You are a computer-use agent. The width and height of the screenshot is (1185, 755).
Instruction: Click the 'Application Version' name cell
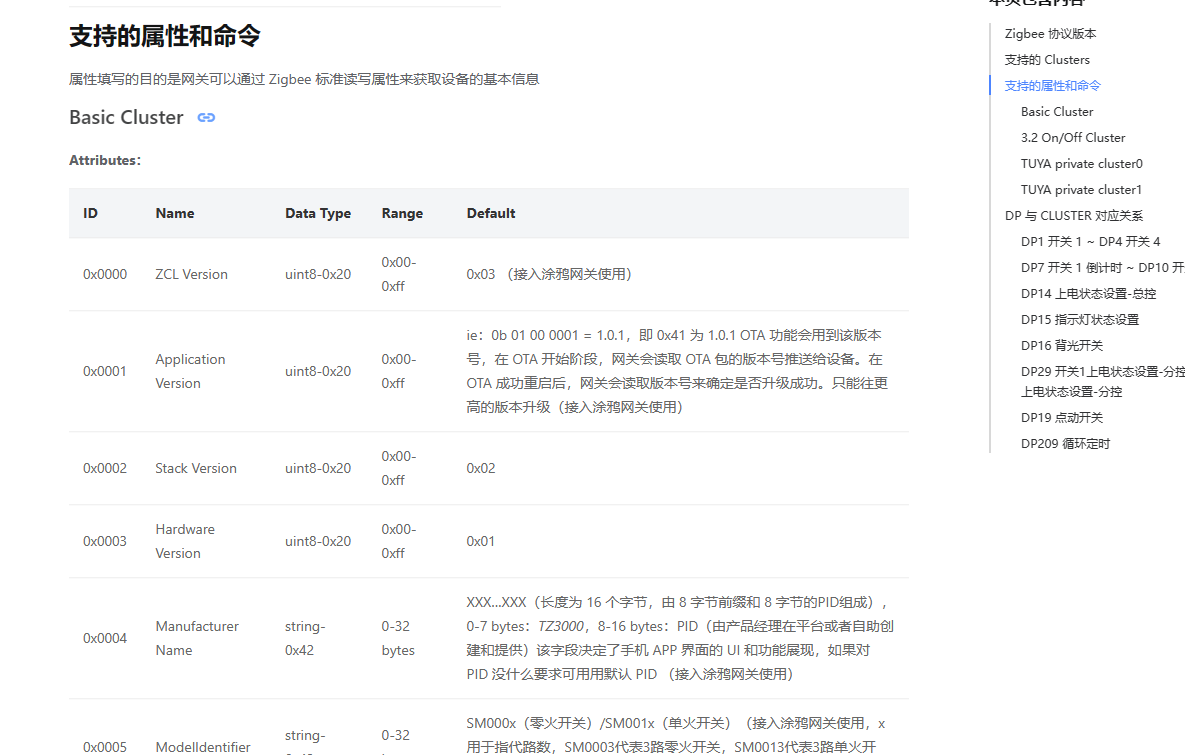tap(190, 371)
